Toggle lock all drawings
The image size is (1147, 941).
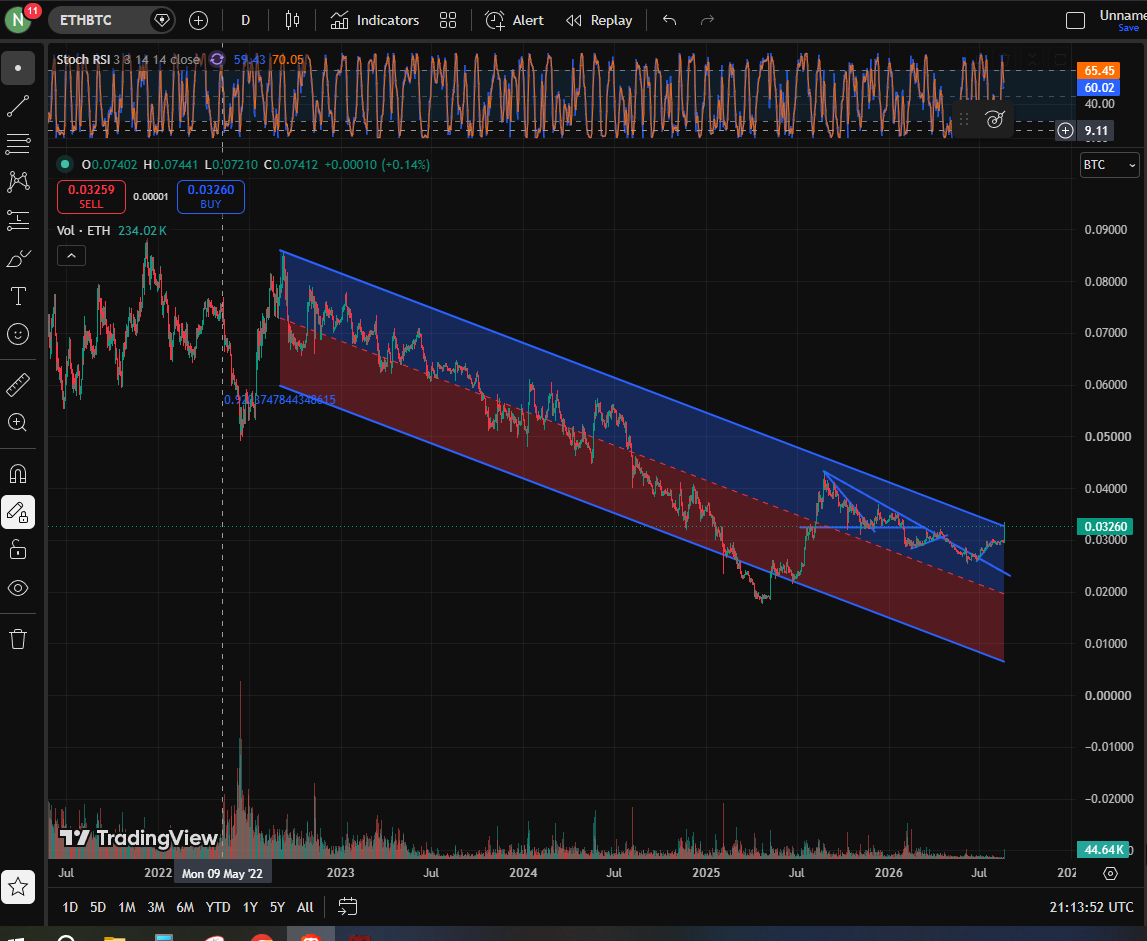(x=18, y=550)
